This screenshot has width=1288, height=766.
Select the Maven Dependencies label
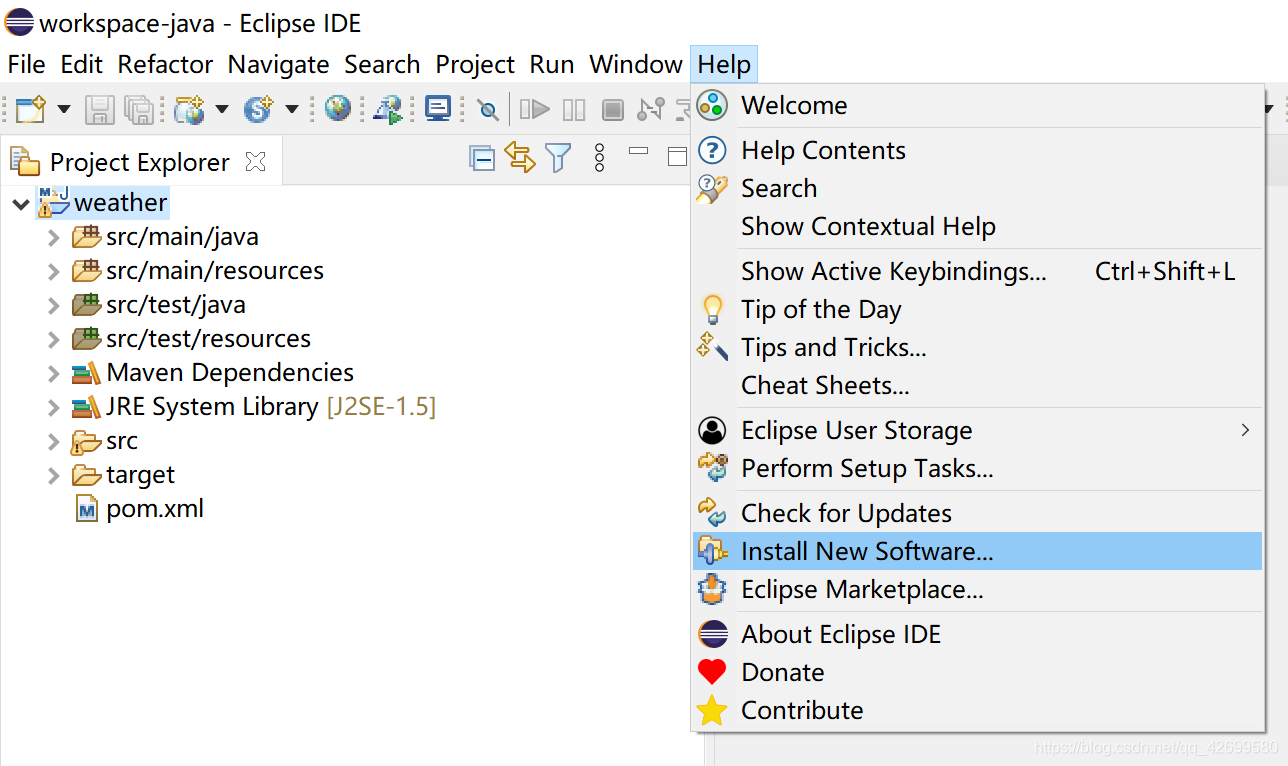click(x=230, y=373)
